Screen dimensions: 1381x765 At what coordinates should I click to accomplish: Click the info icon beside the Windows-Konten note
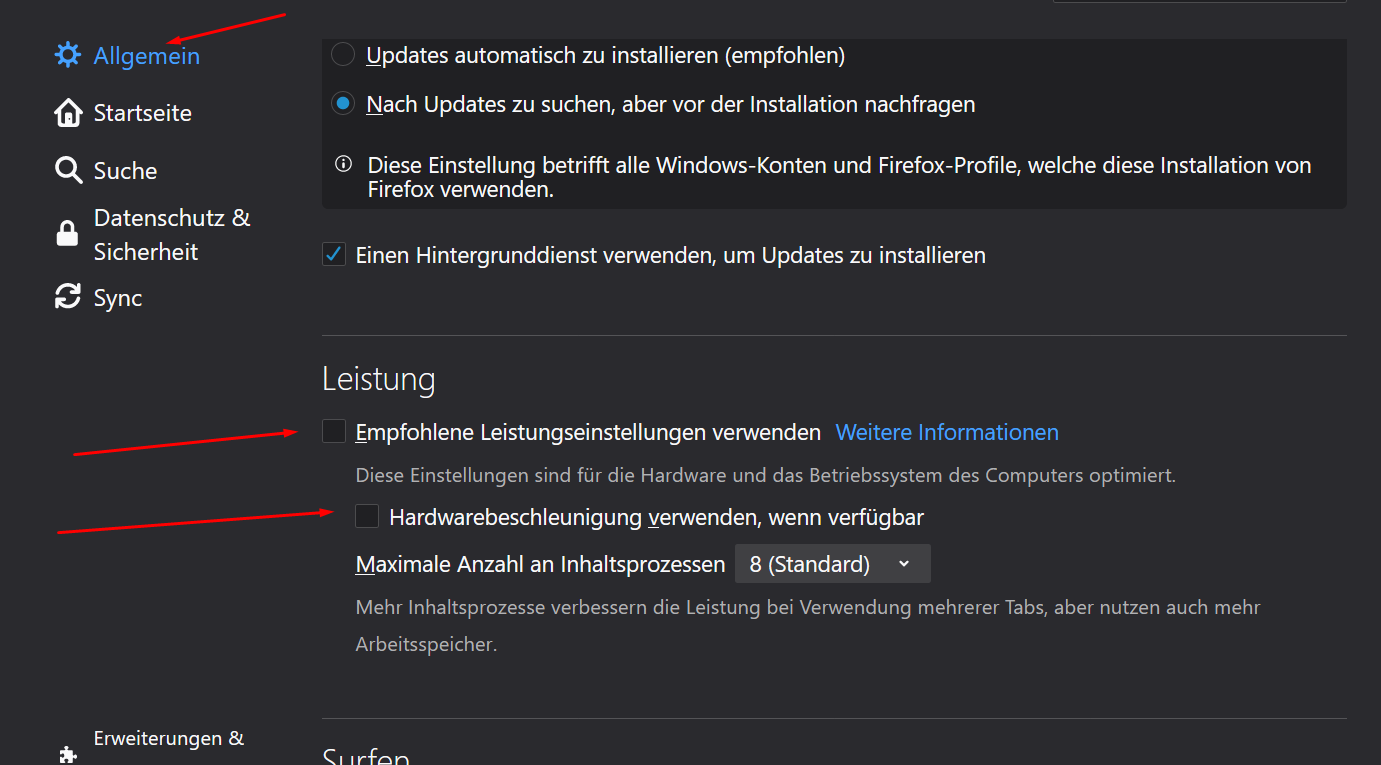(343, 164)
